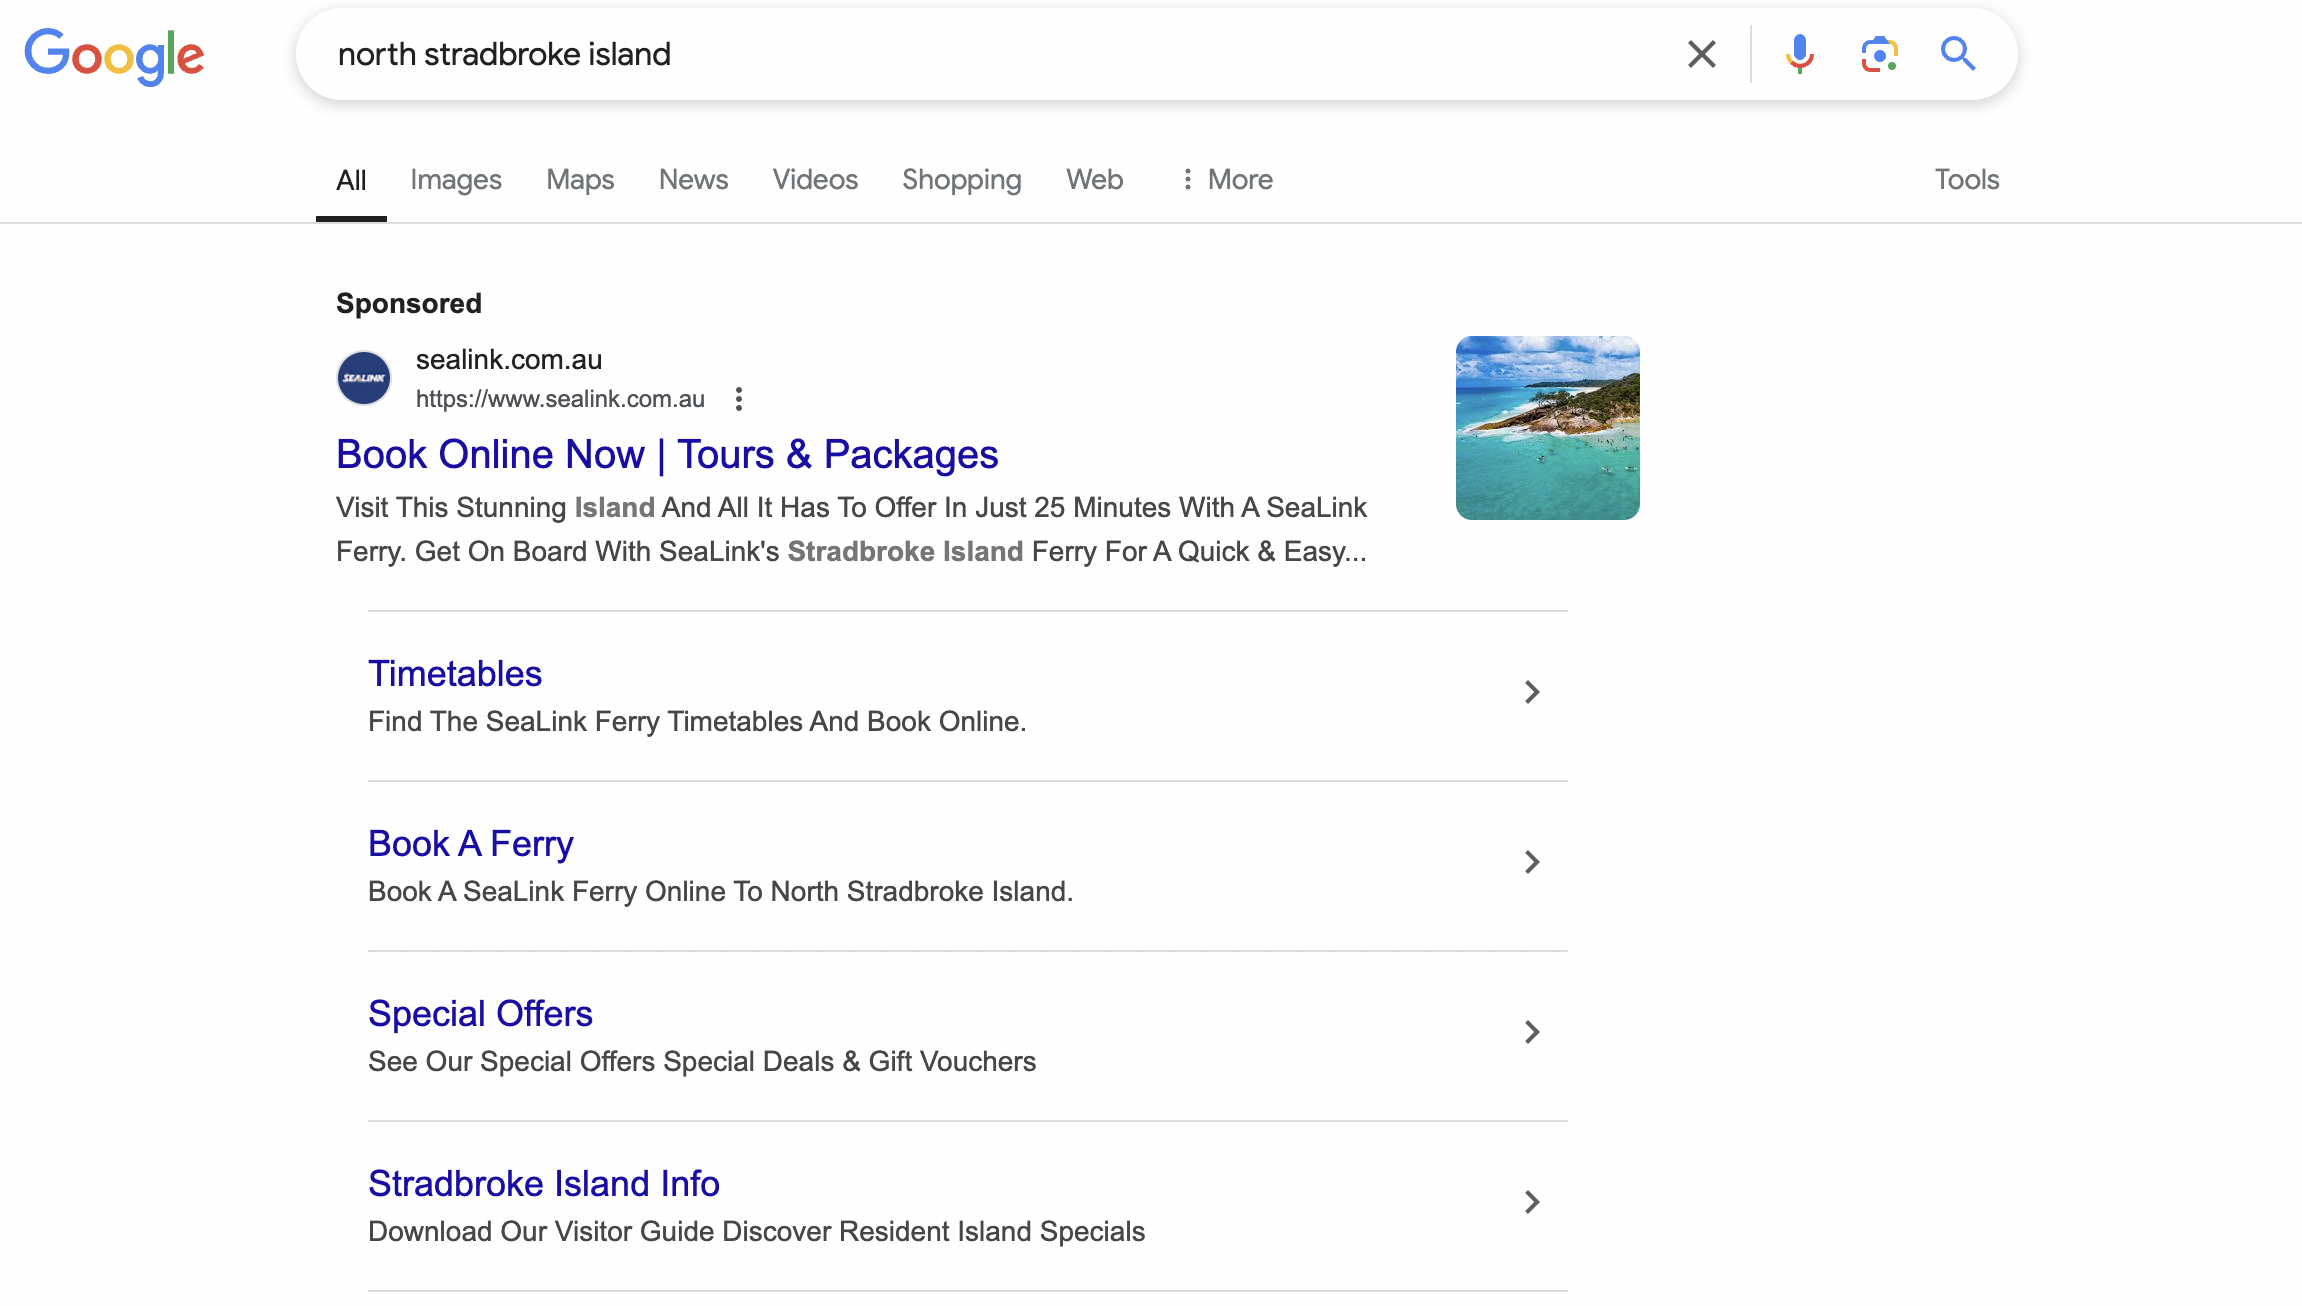The width and height of the screenshot is (2302, 1306).
Task: Click 'Download Our Visitor Guide' description text
Action: (756, 1232)
